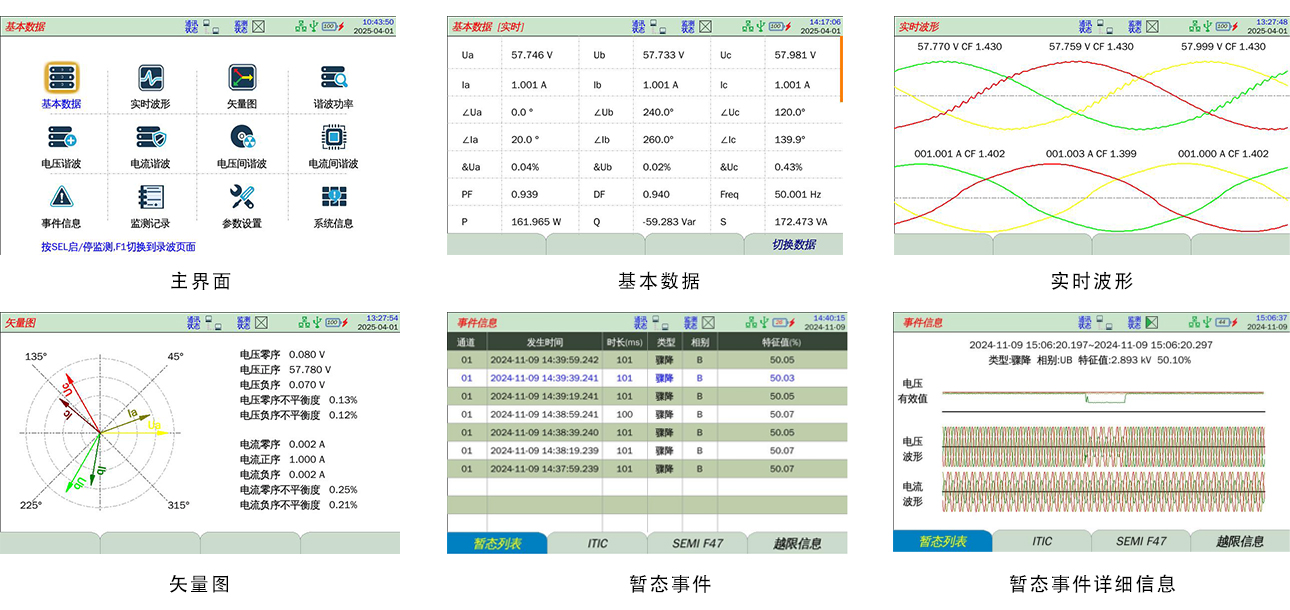The height and width of the screenshot is (610, 1290).
Task: Click the 类型:骤降 相别:UB event summary line
Action: point(1088,360)
